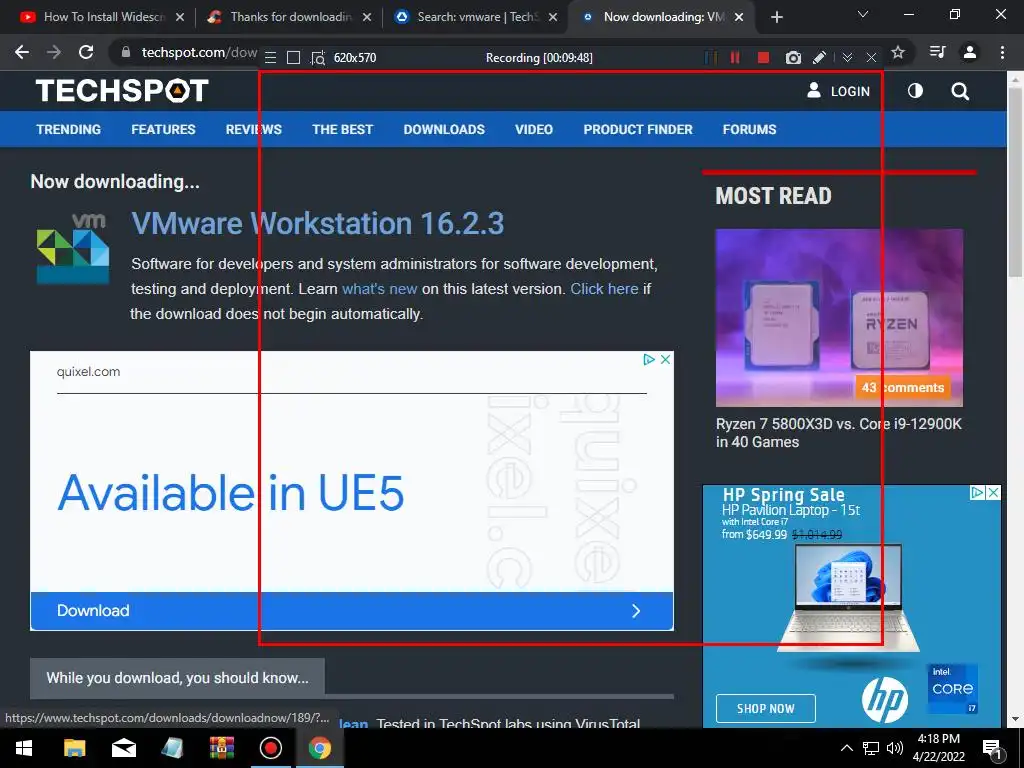Viewport: 1024px width, 768px height.
Task: Select the While you download tab
Action: coord(177,678)
